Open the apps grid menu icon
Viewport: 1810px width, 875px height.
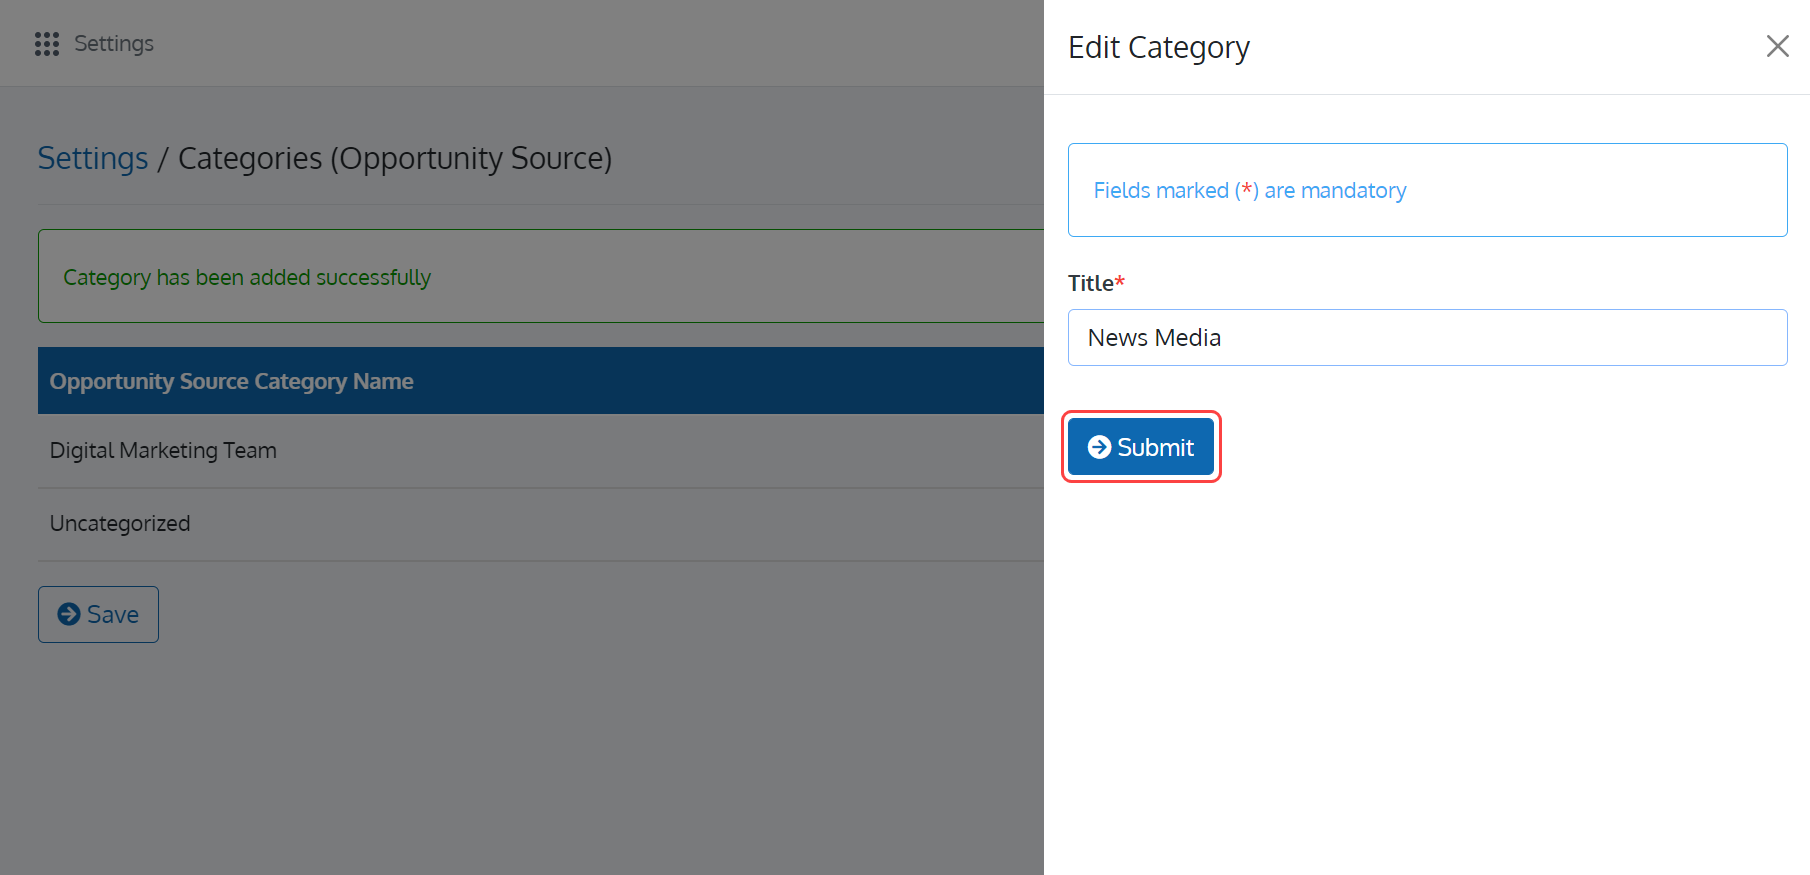coord(47,44)
